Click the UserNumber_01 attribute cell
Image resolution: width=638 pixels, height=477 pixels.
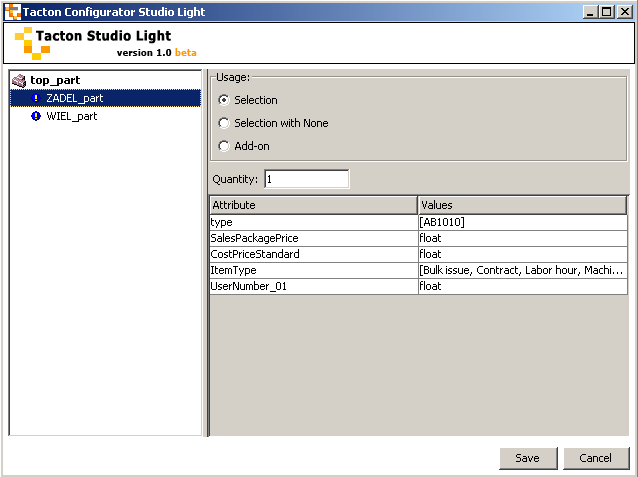point(314,286)
